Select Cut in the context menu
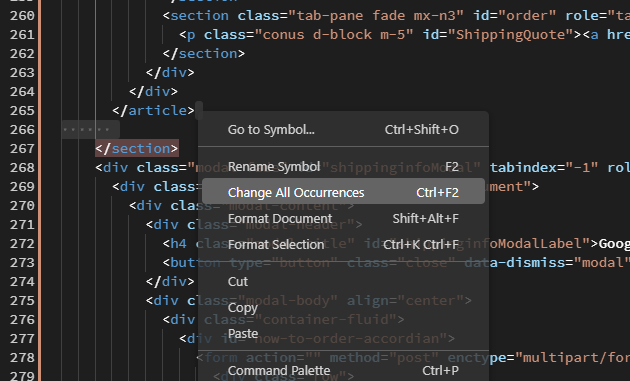 (344, 281)
